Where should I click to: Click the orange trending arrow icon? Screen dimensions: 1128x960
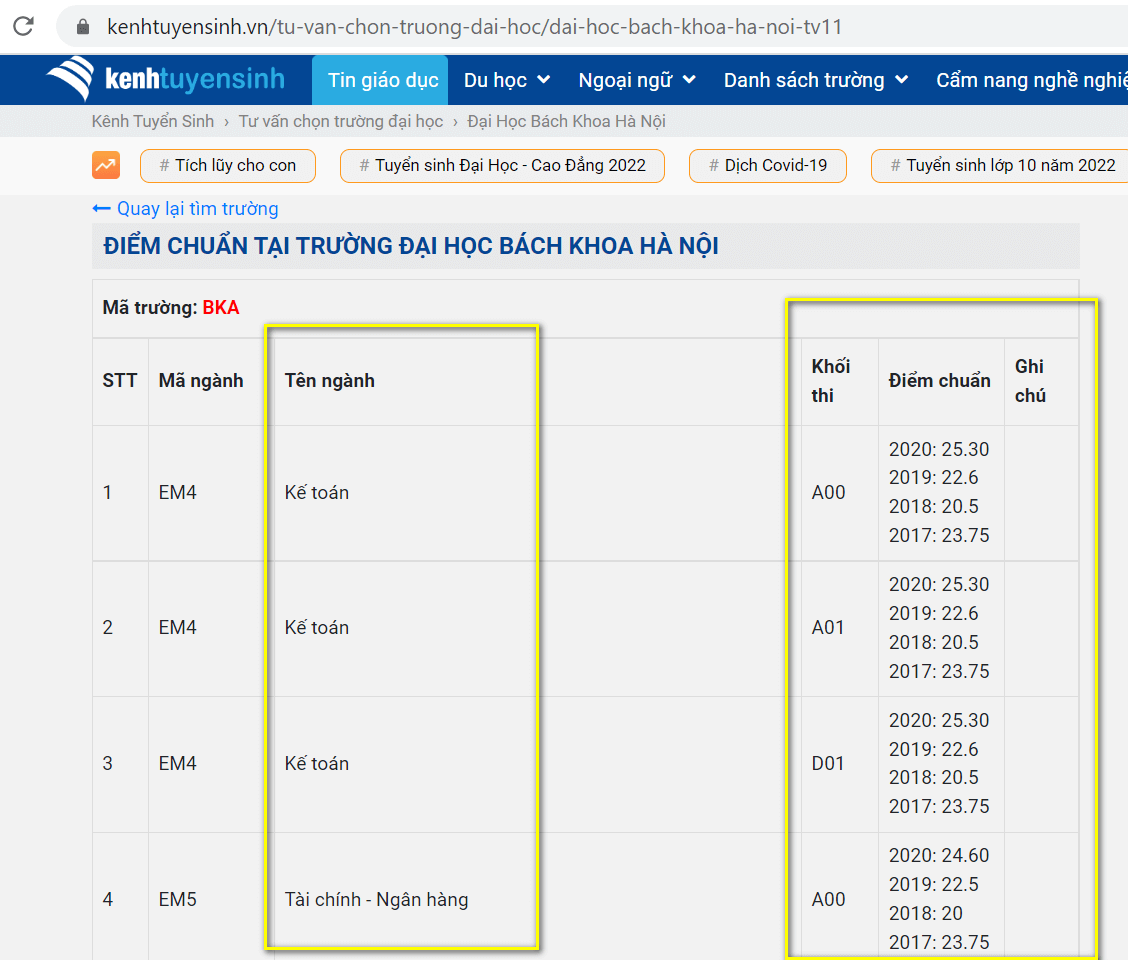[x=105, y=165]
